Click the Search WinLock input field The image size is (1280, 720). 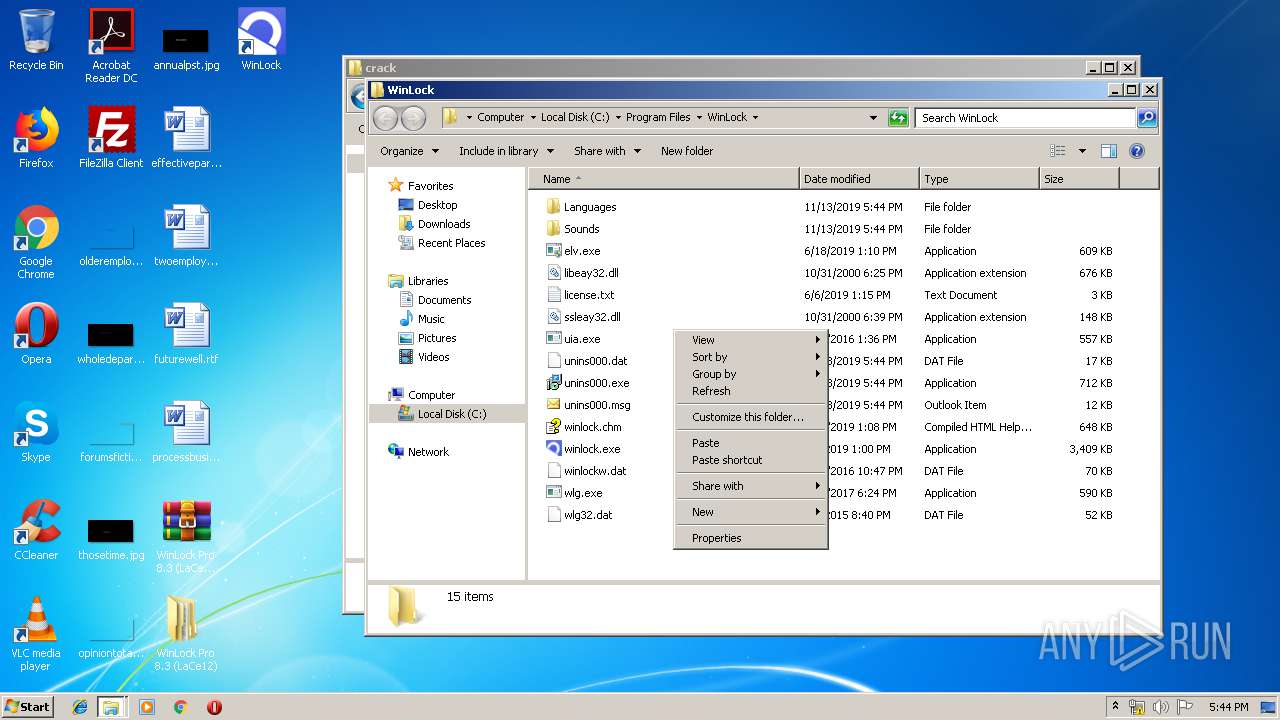tap(1026, 118)
